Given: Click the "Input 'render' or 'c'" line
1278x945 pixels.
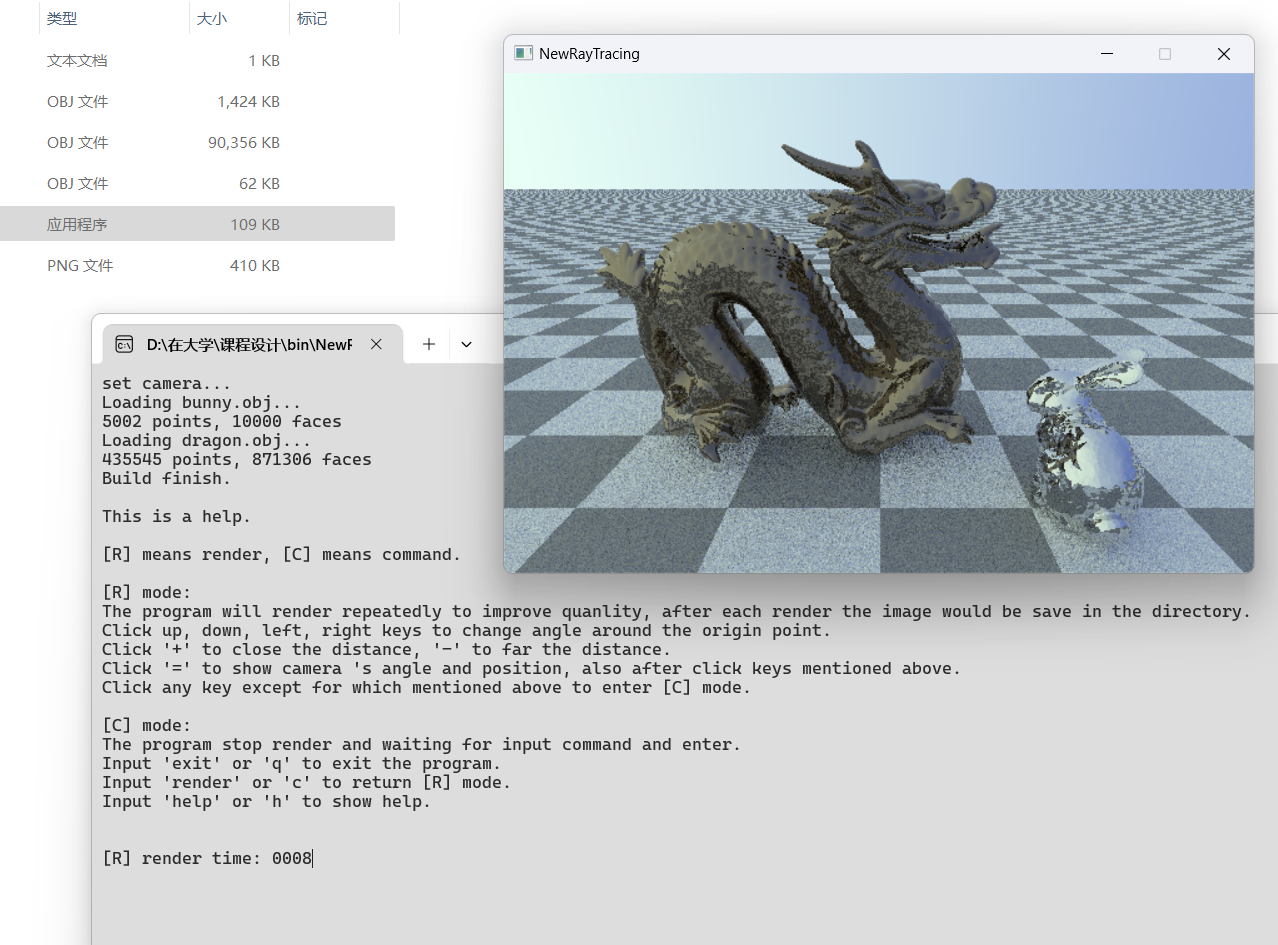Looking at the screenshot, I should point(307,782).
